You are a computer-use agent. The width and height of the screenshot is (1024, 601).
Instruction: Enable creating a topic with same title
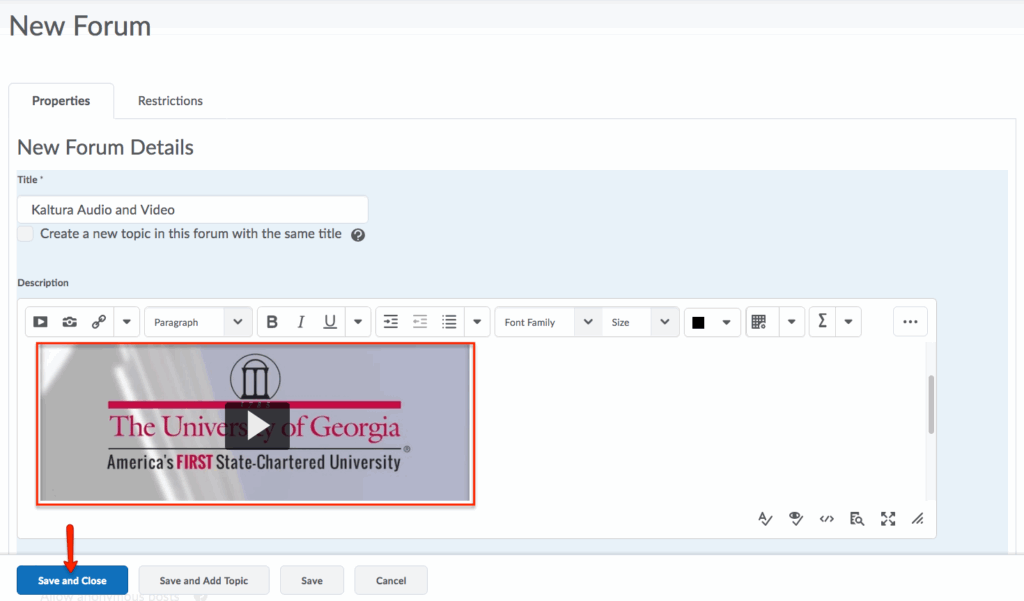point(25,234)
